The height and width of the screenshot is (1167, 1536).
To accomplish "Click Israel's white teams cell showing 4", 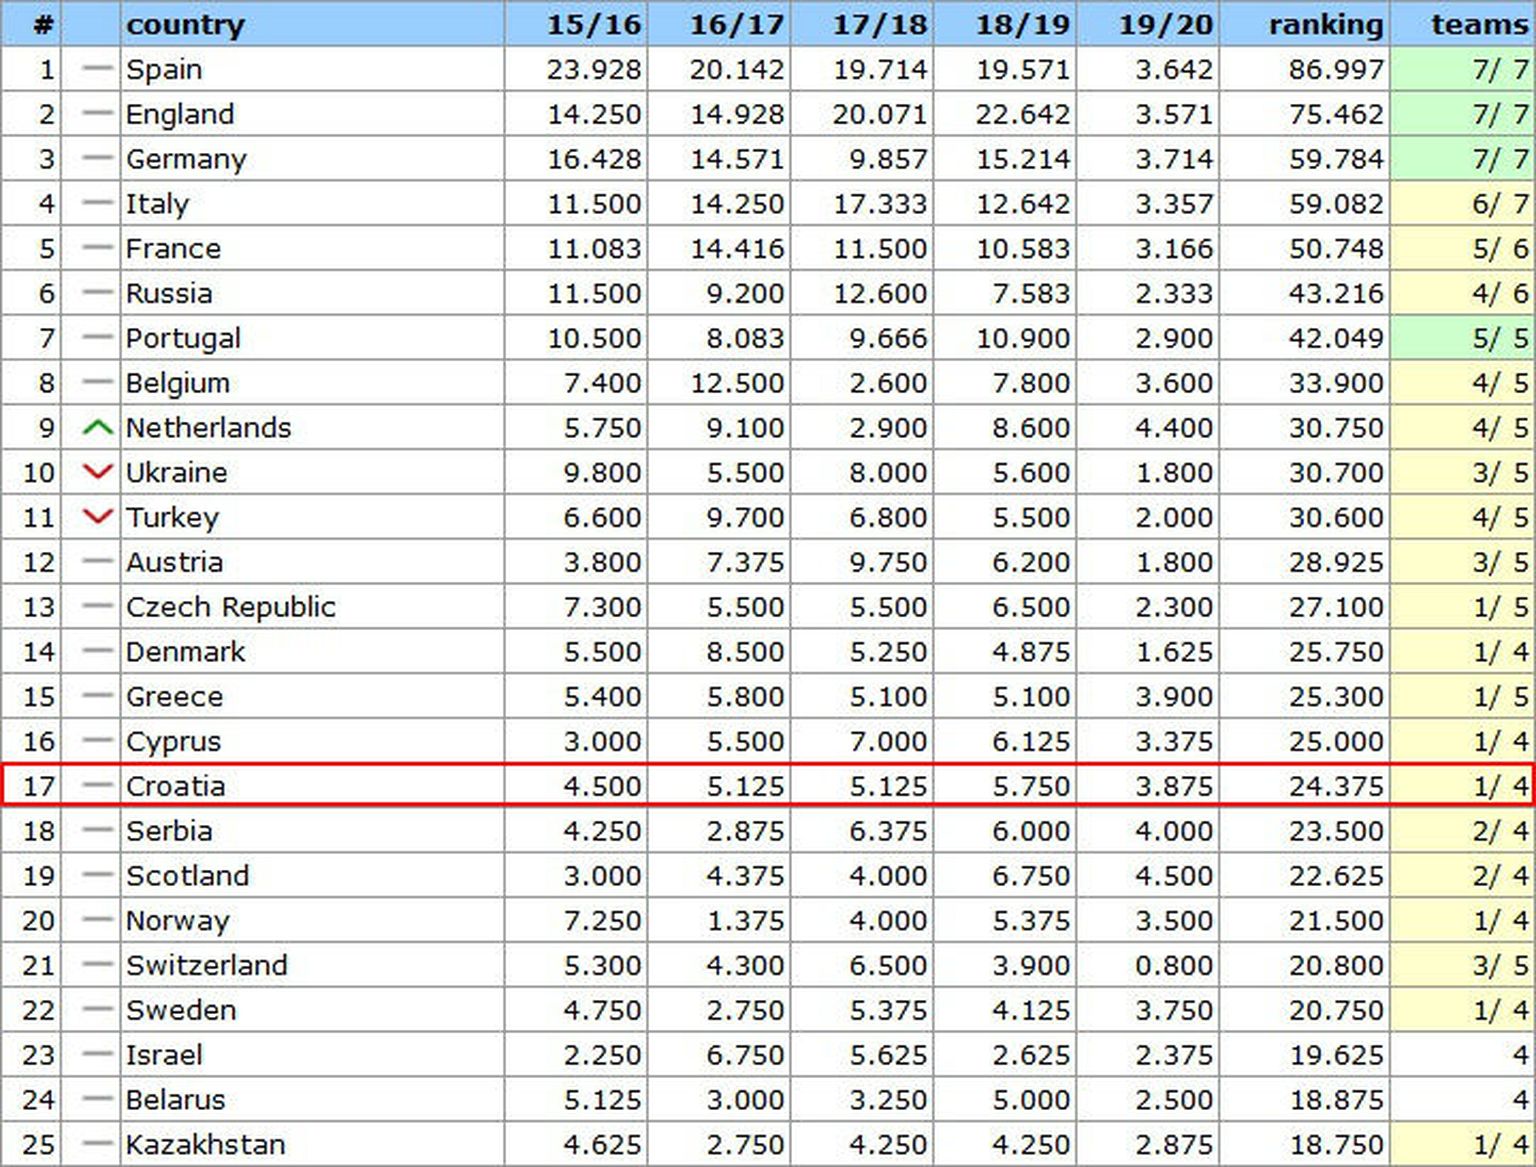I will pos(1463,1055).
